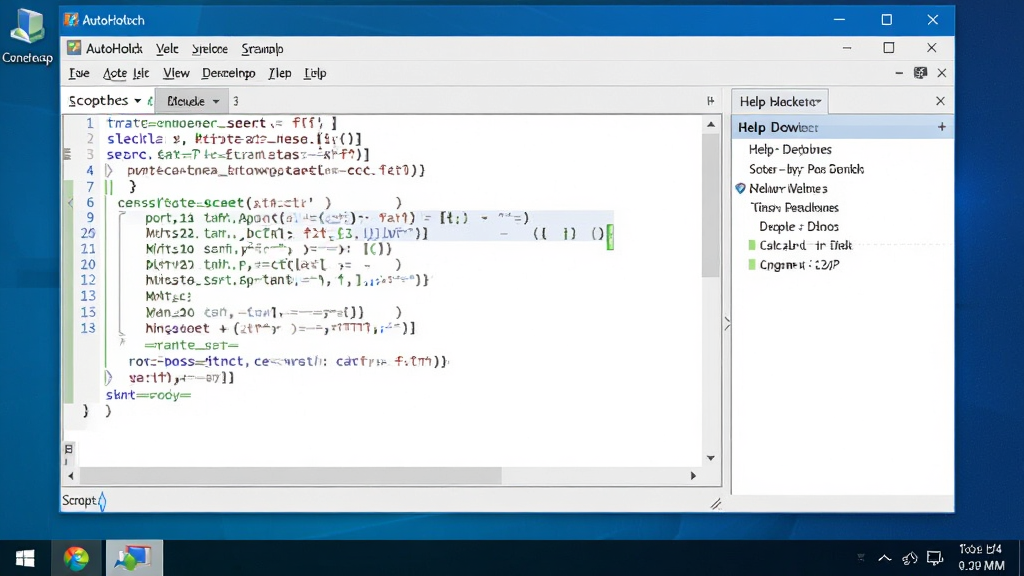Click the shield icon beside Nelour Welmes

[x=741, y=189]
